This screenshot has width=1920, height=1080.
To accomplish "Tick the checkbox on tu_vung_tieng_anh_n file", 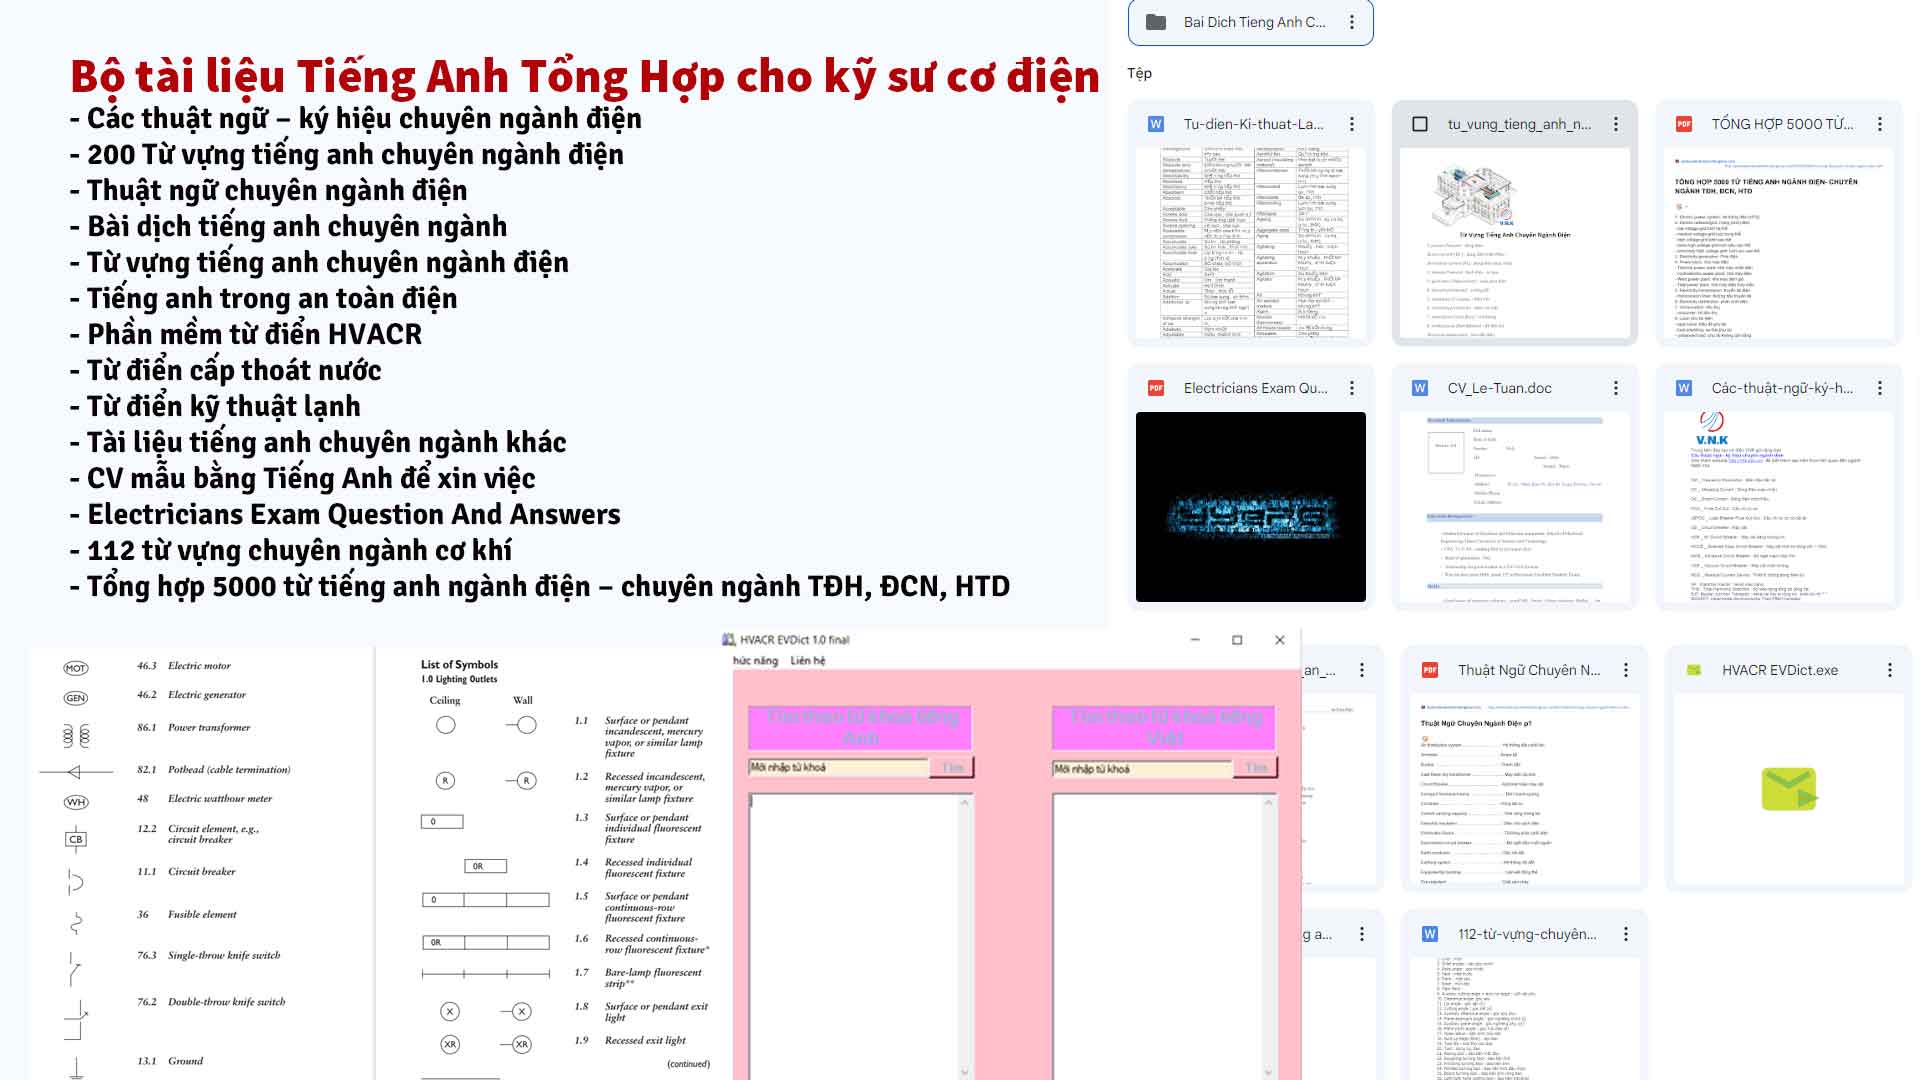I will coord(1420,124).
